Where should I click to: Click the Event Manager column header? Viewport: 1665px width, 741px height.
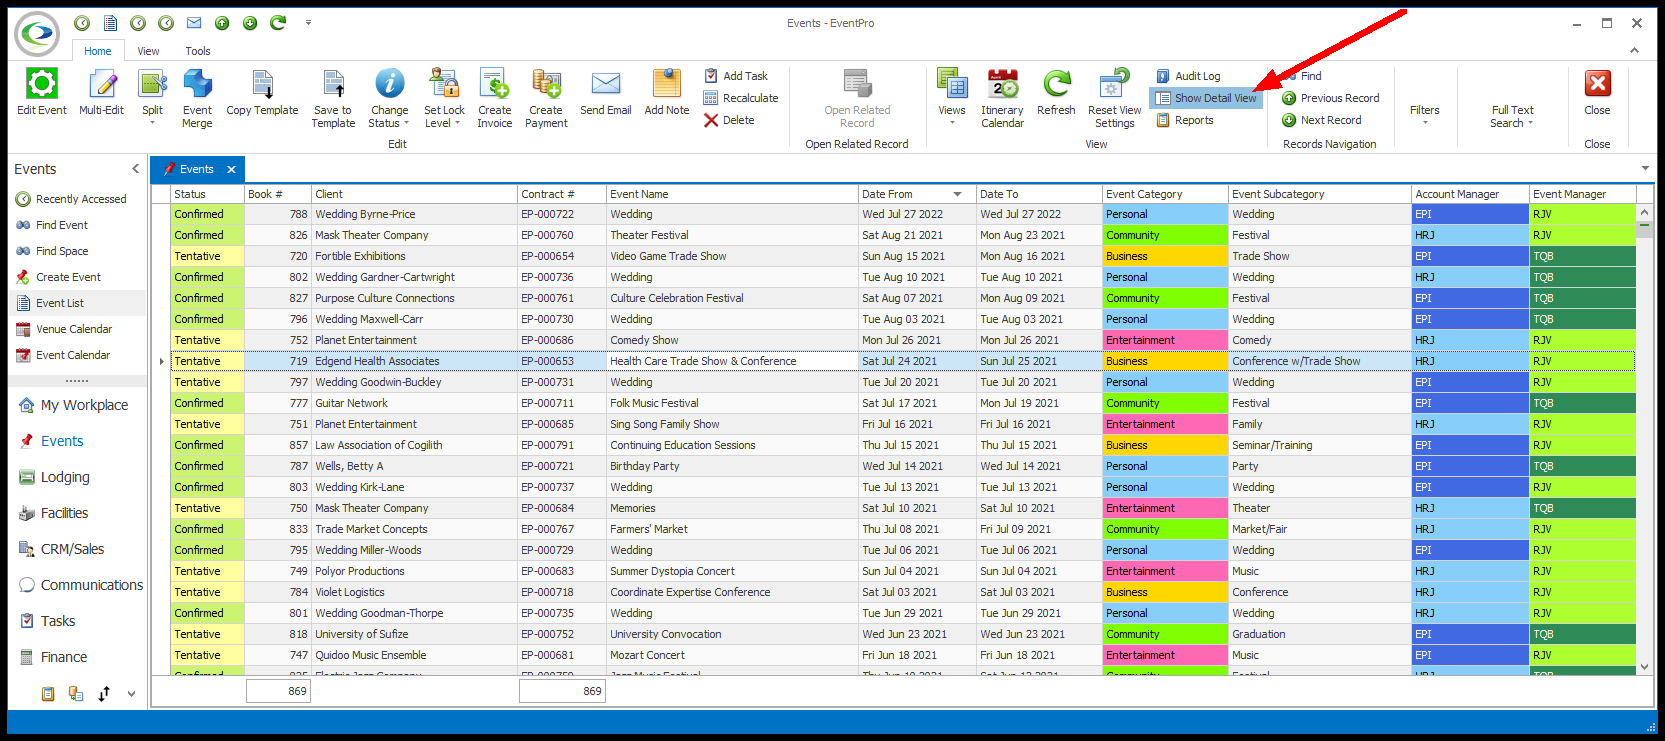pos(1582,194)
